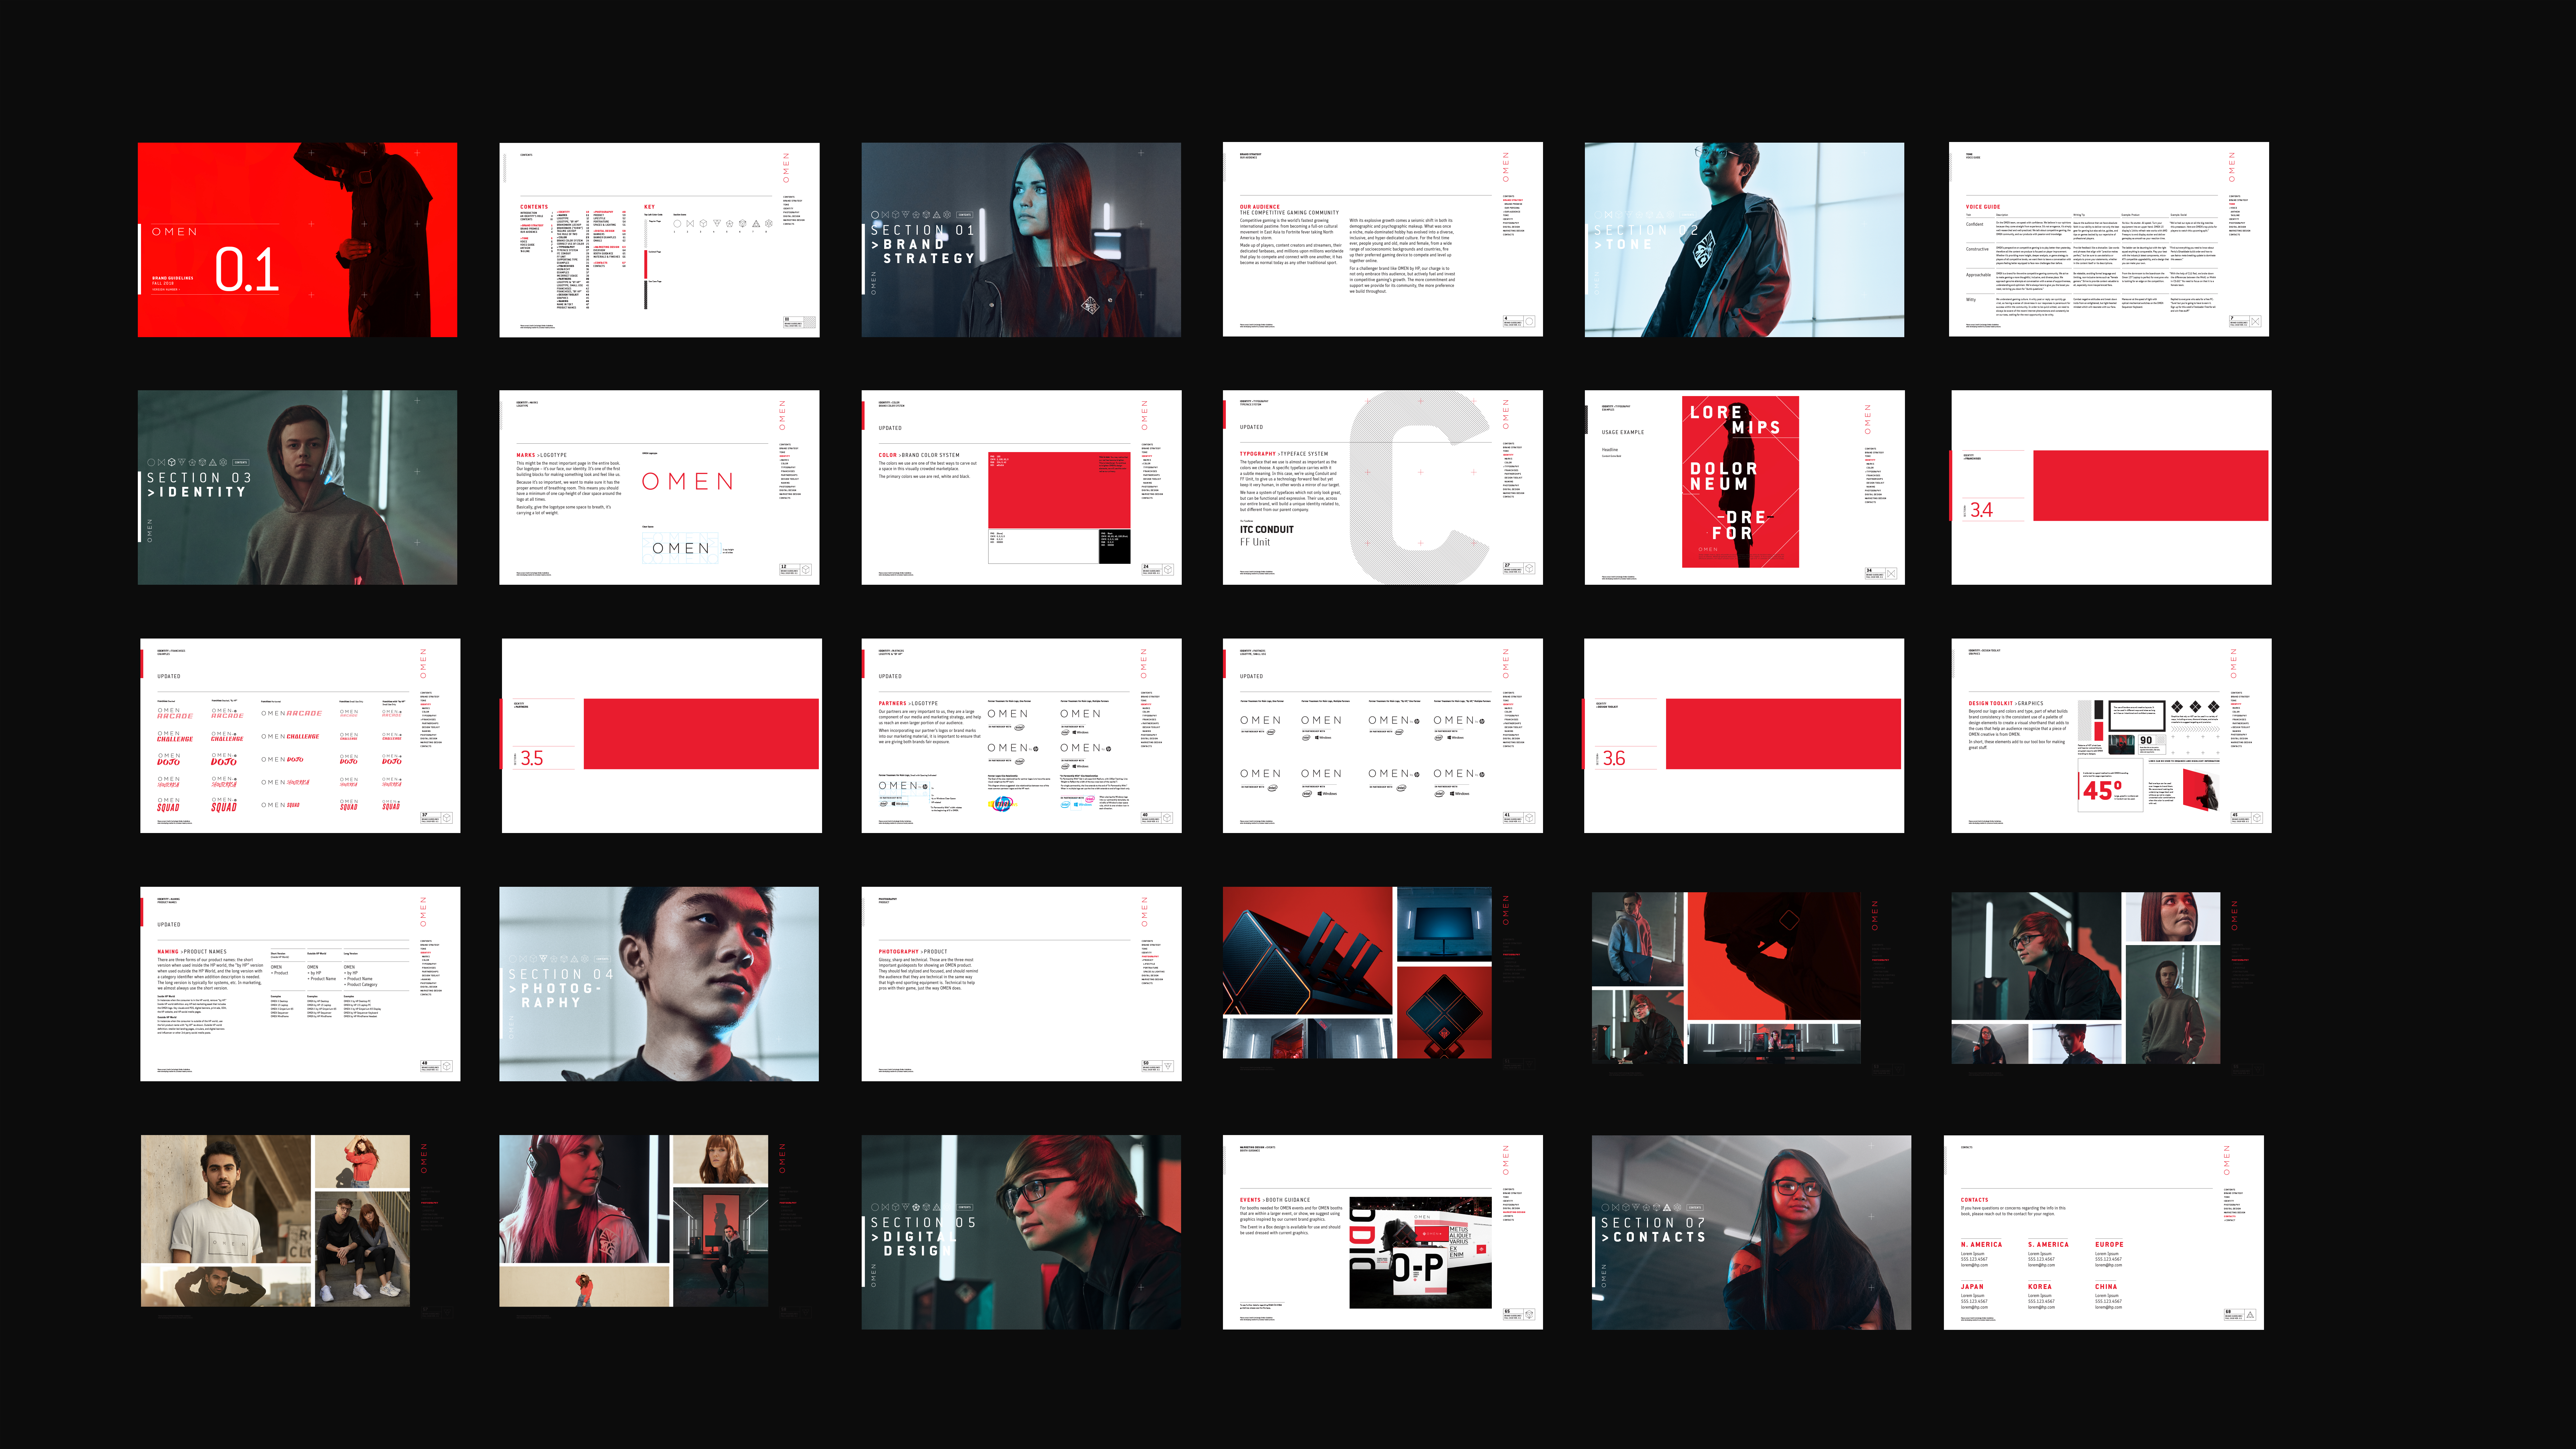Image resolution: width=2576 pixels, height=1449 pixels.
Task: Click the 'VOICE GUIDE' heading
Action: coord(1983,207)
